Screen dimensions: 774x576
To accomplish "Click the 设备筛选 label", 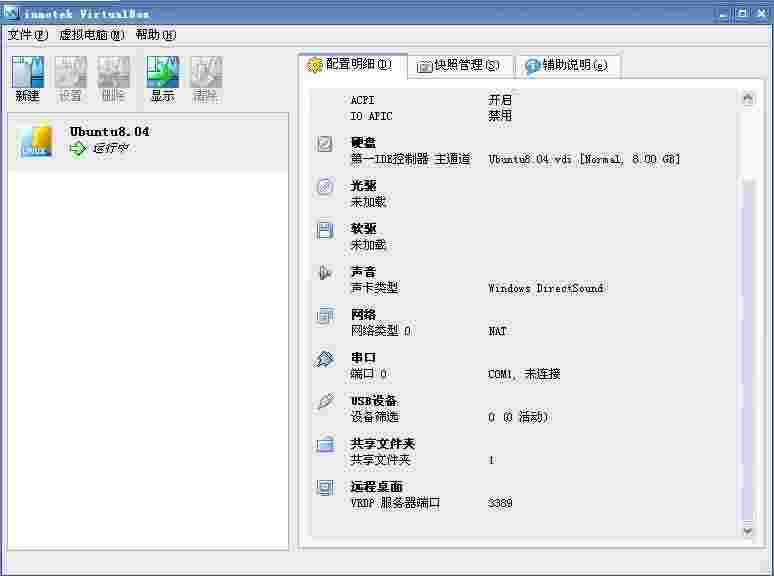I will click(374, 417).
